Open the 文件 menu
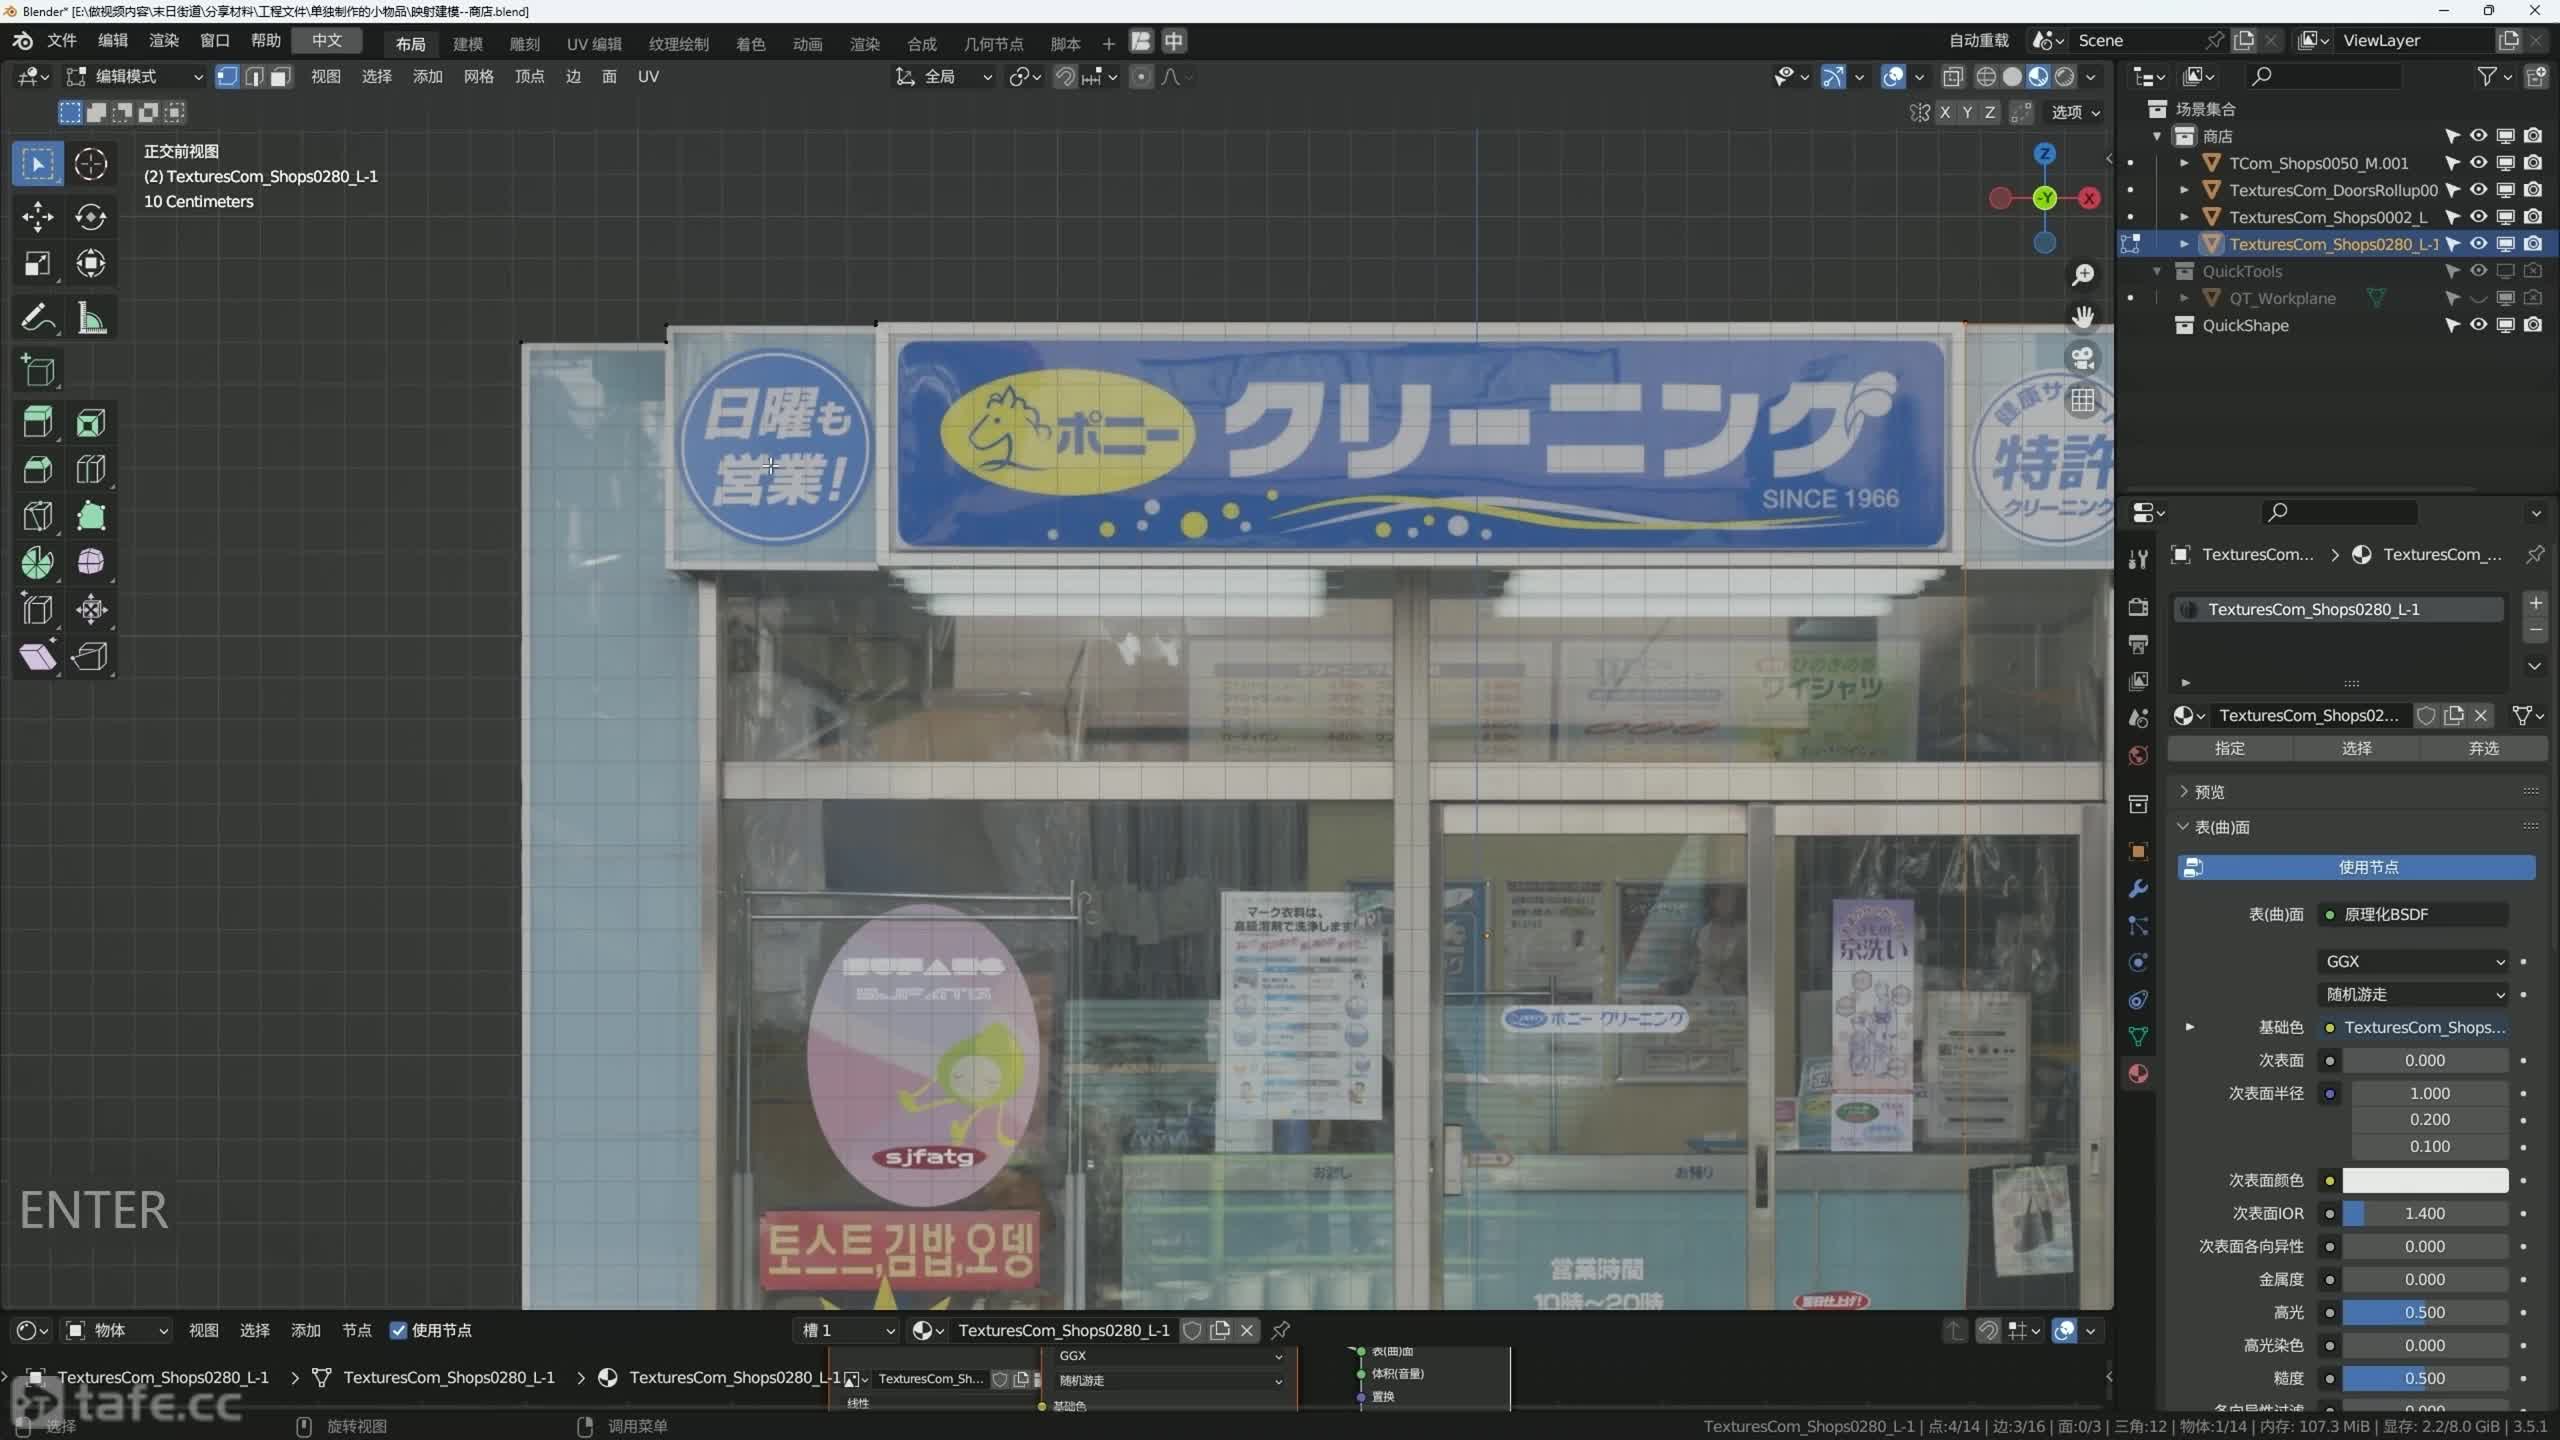 point(62,41)
